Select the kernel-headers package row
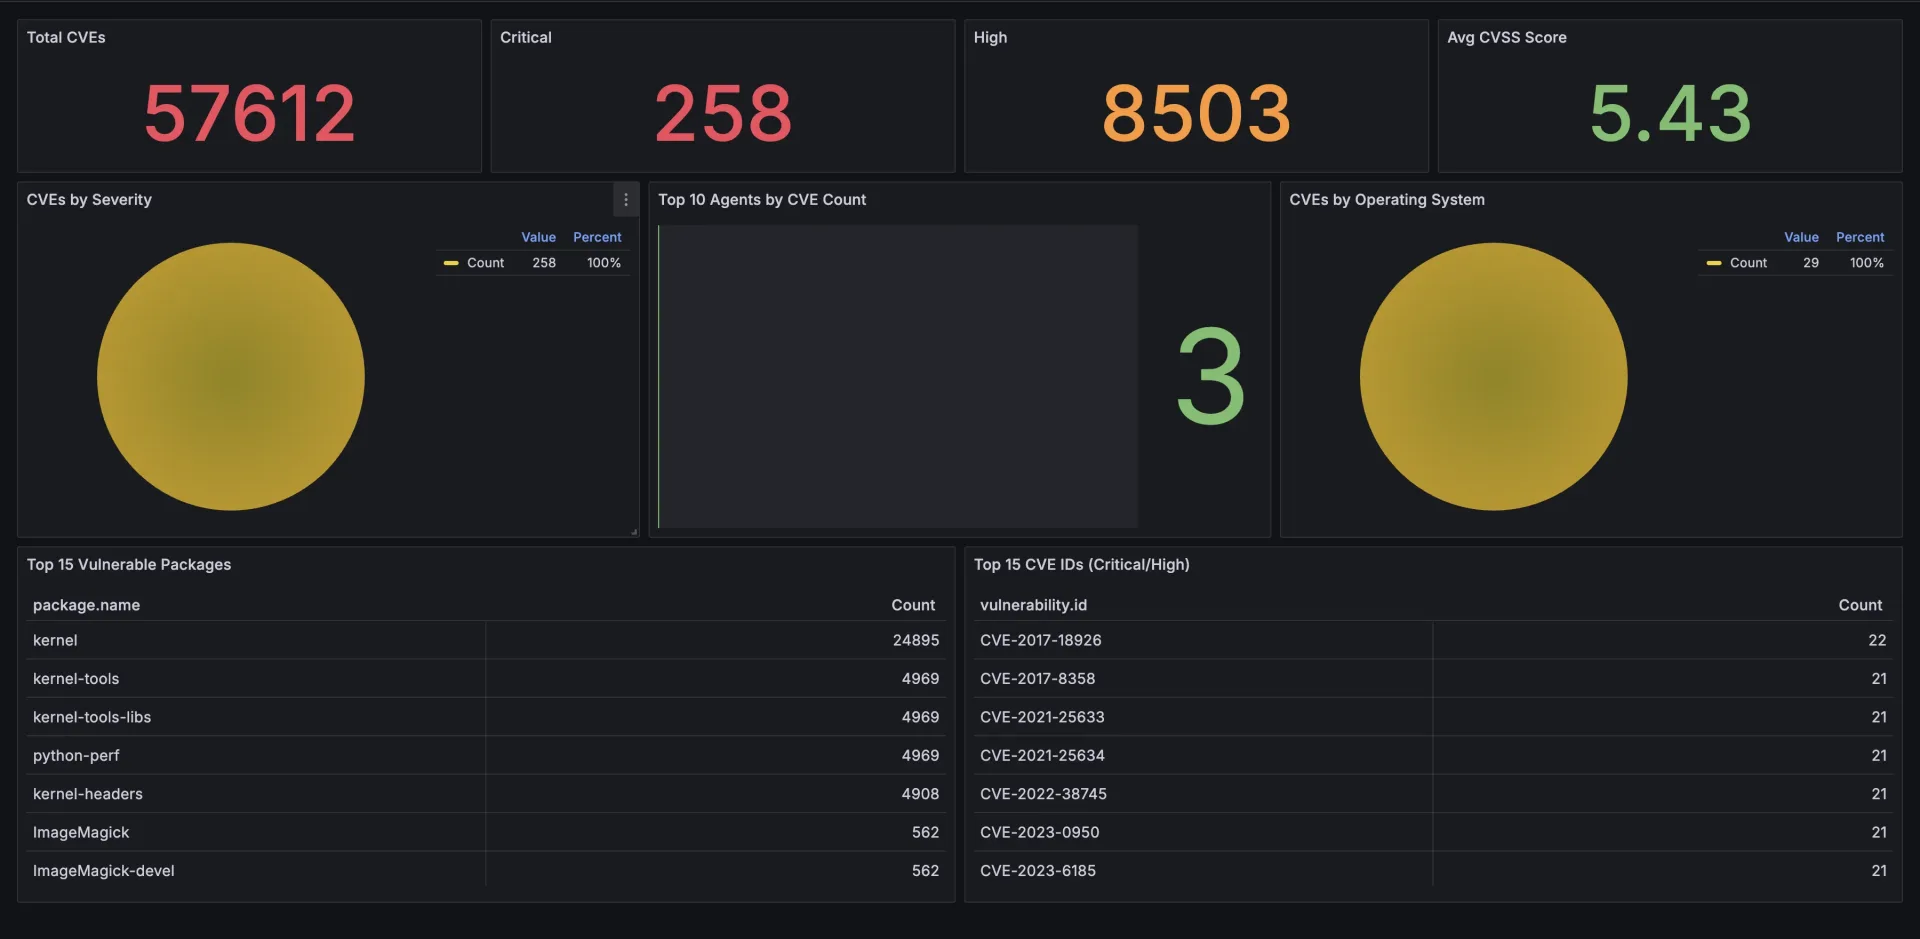Screen dimensions: 1920x939 [486, 794]
